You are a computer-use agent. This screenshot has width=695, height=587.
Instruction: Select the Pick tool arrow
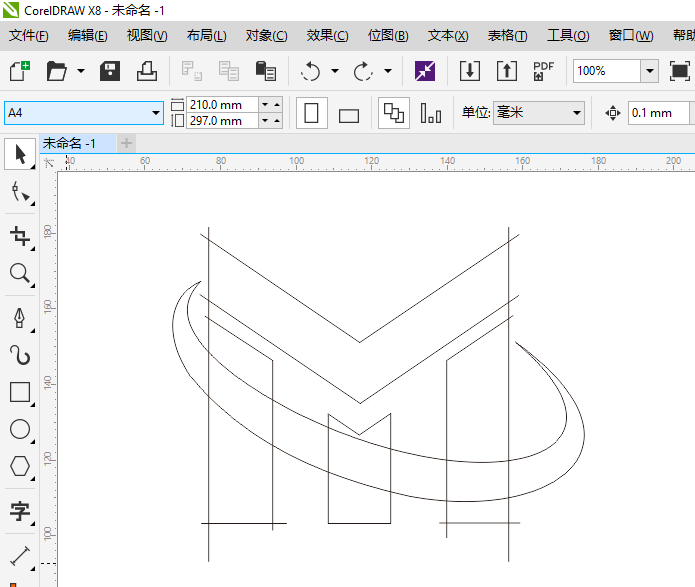(20, 154)
